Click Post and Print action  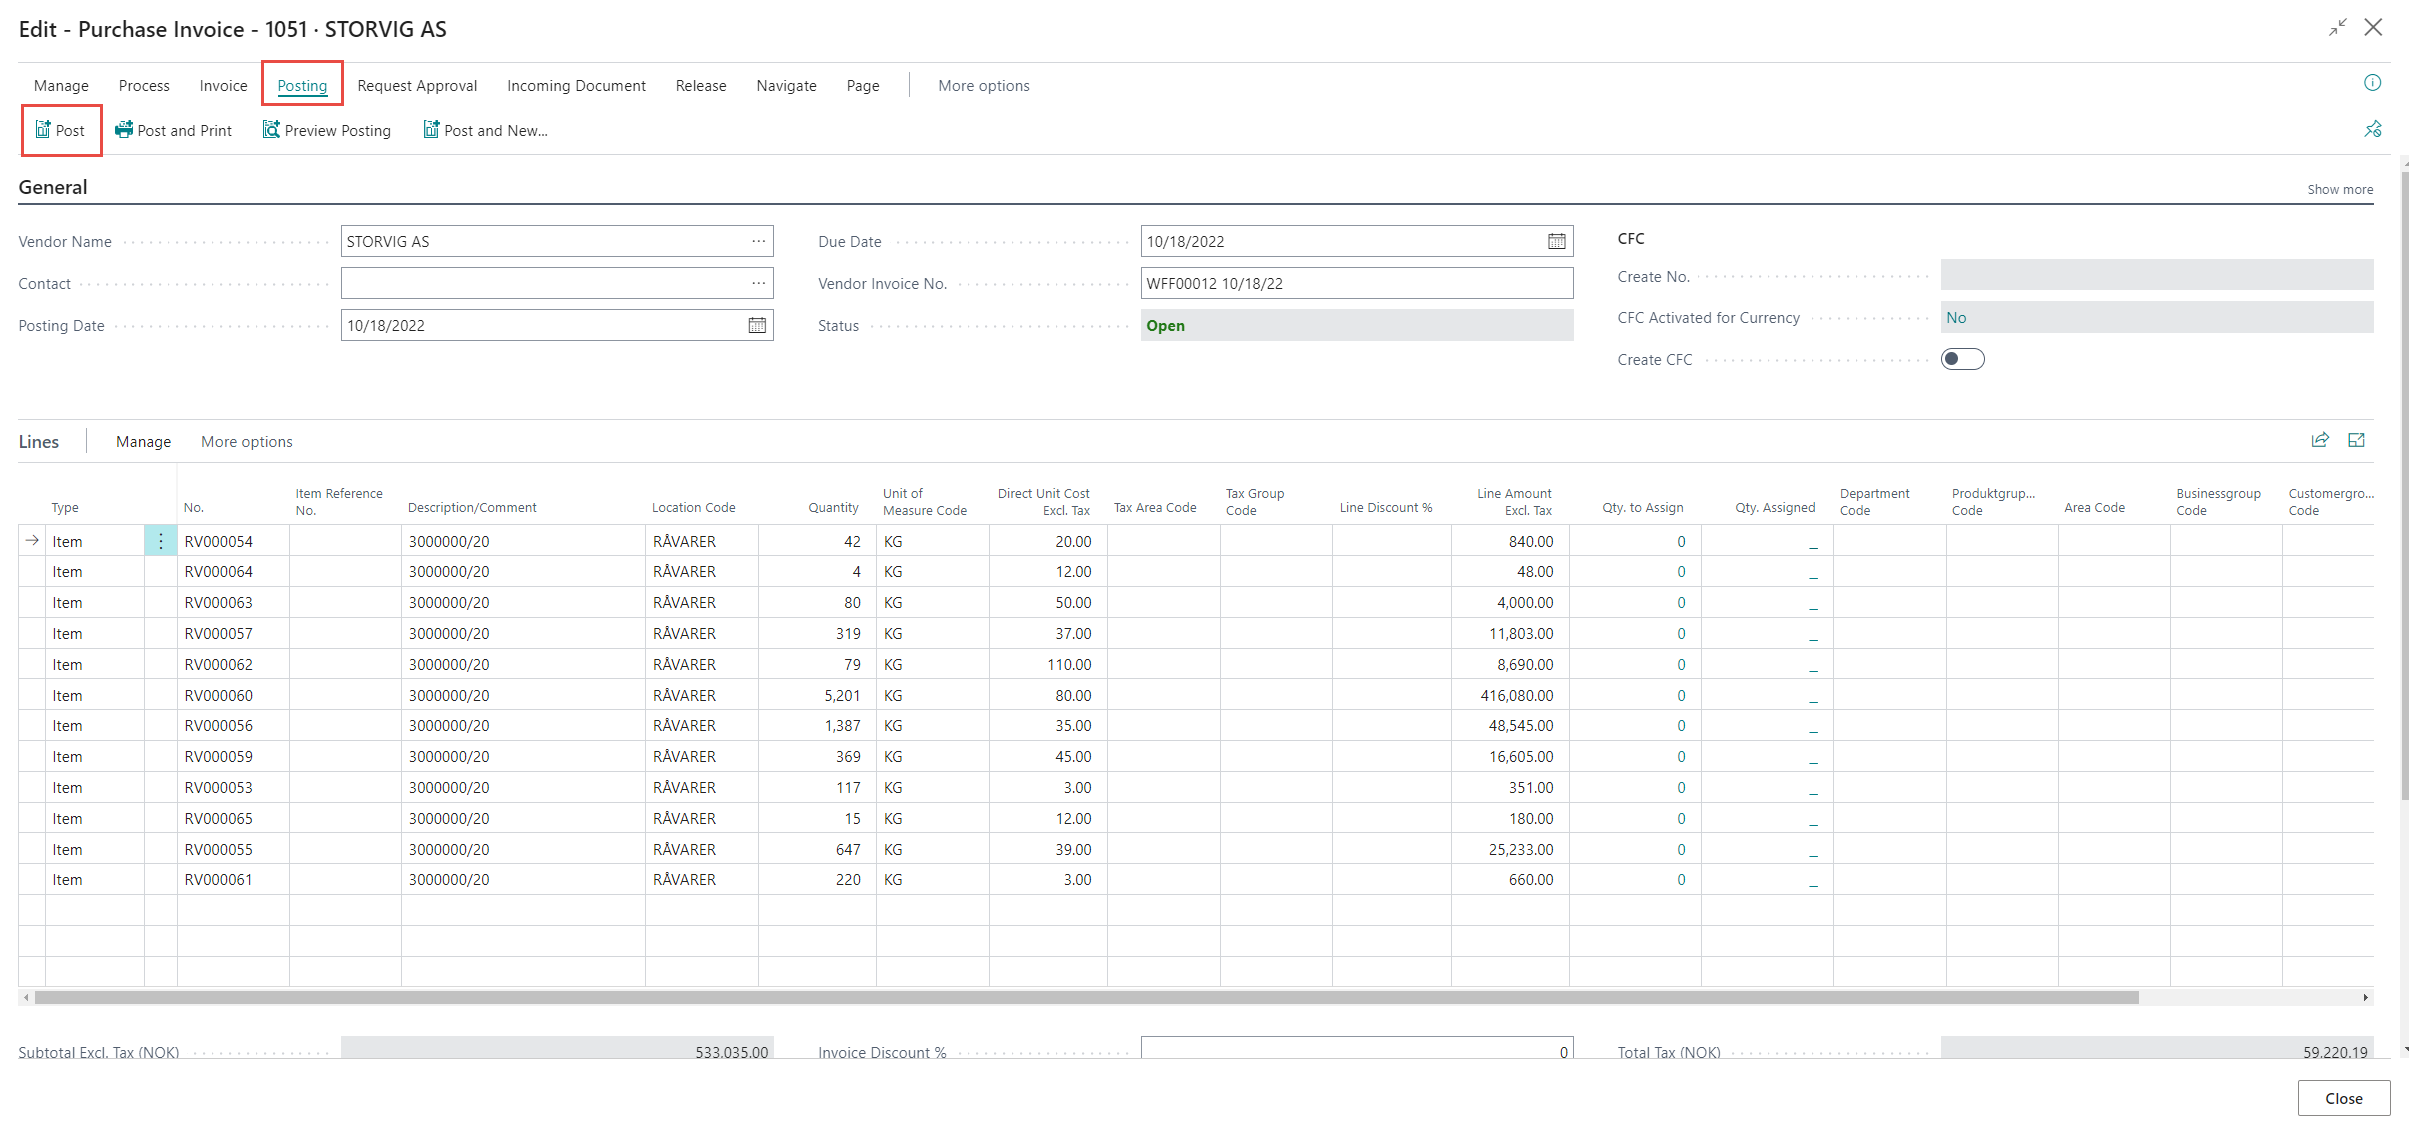coord(173,130)
